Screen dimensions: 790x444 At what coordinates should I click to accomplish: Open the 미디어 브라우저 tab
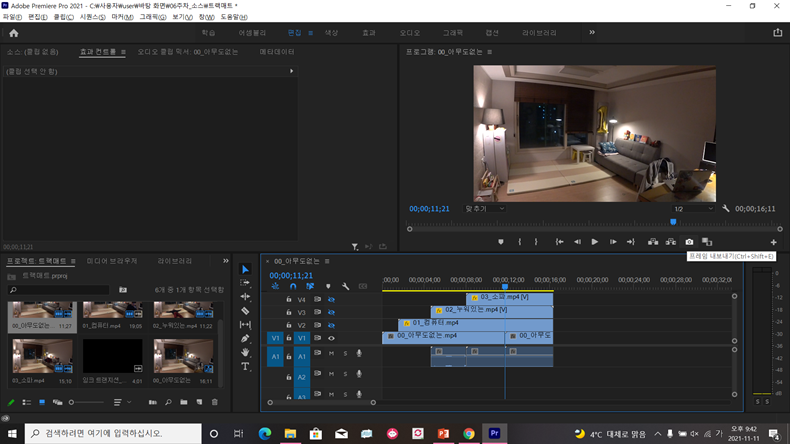point(112,261)
